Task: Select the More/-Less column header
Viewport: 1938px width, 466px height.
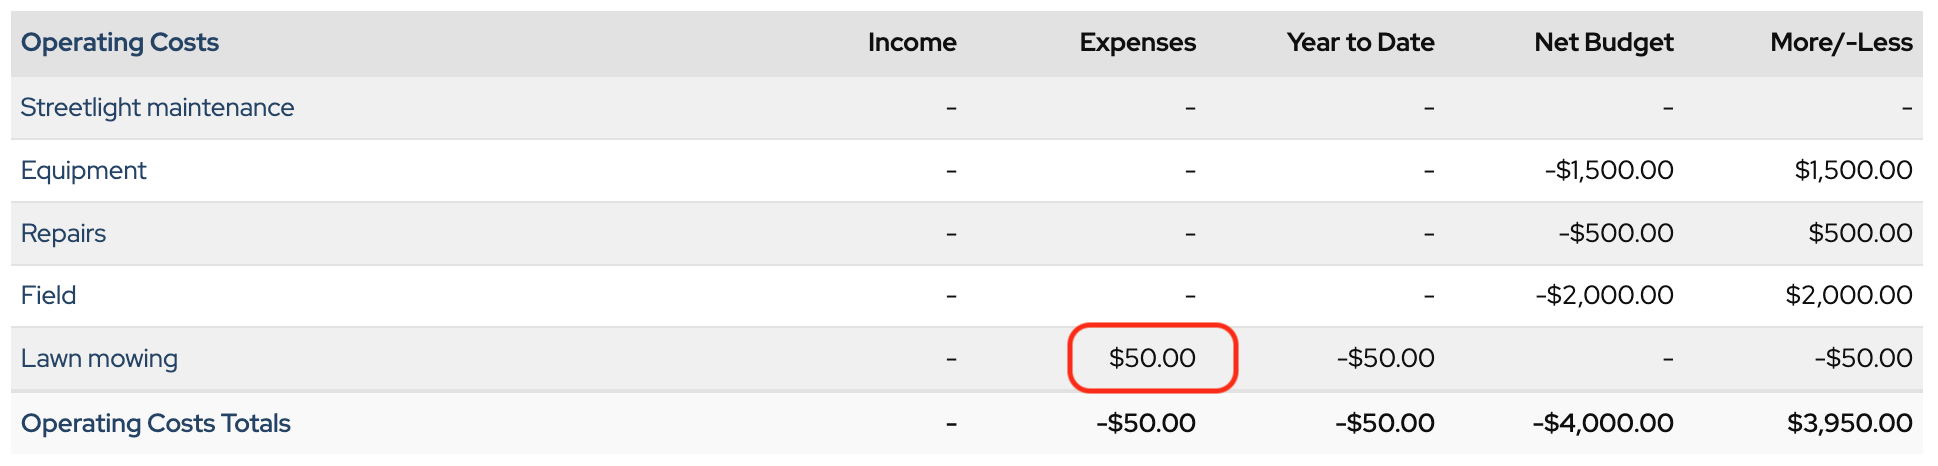Action: pyautogui.click(x=1840, y=43)
